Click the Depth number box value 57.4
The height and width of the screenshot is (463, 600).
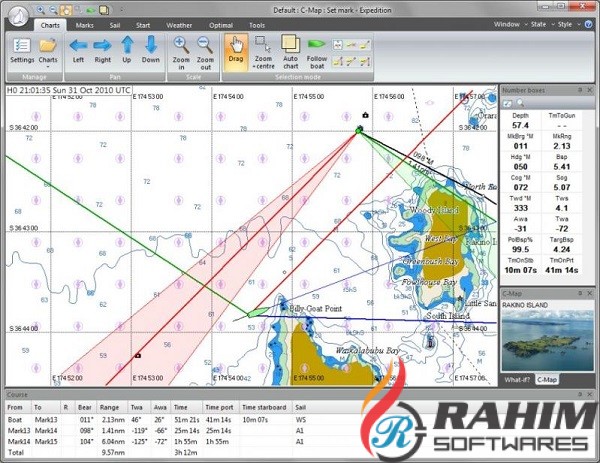520,126
